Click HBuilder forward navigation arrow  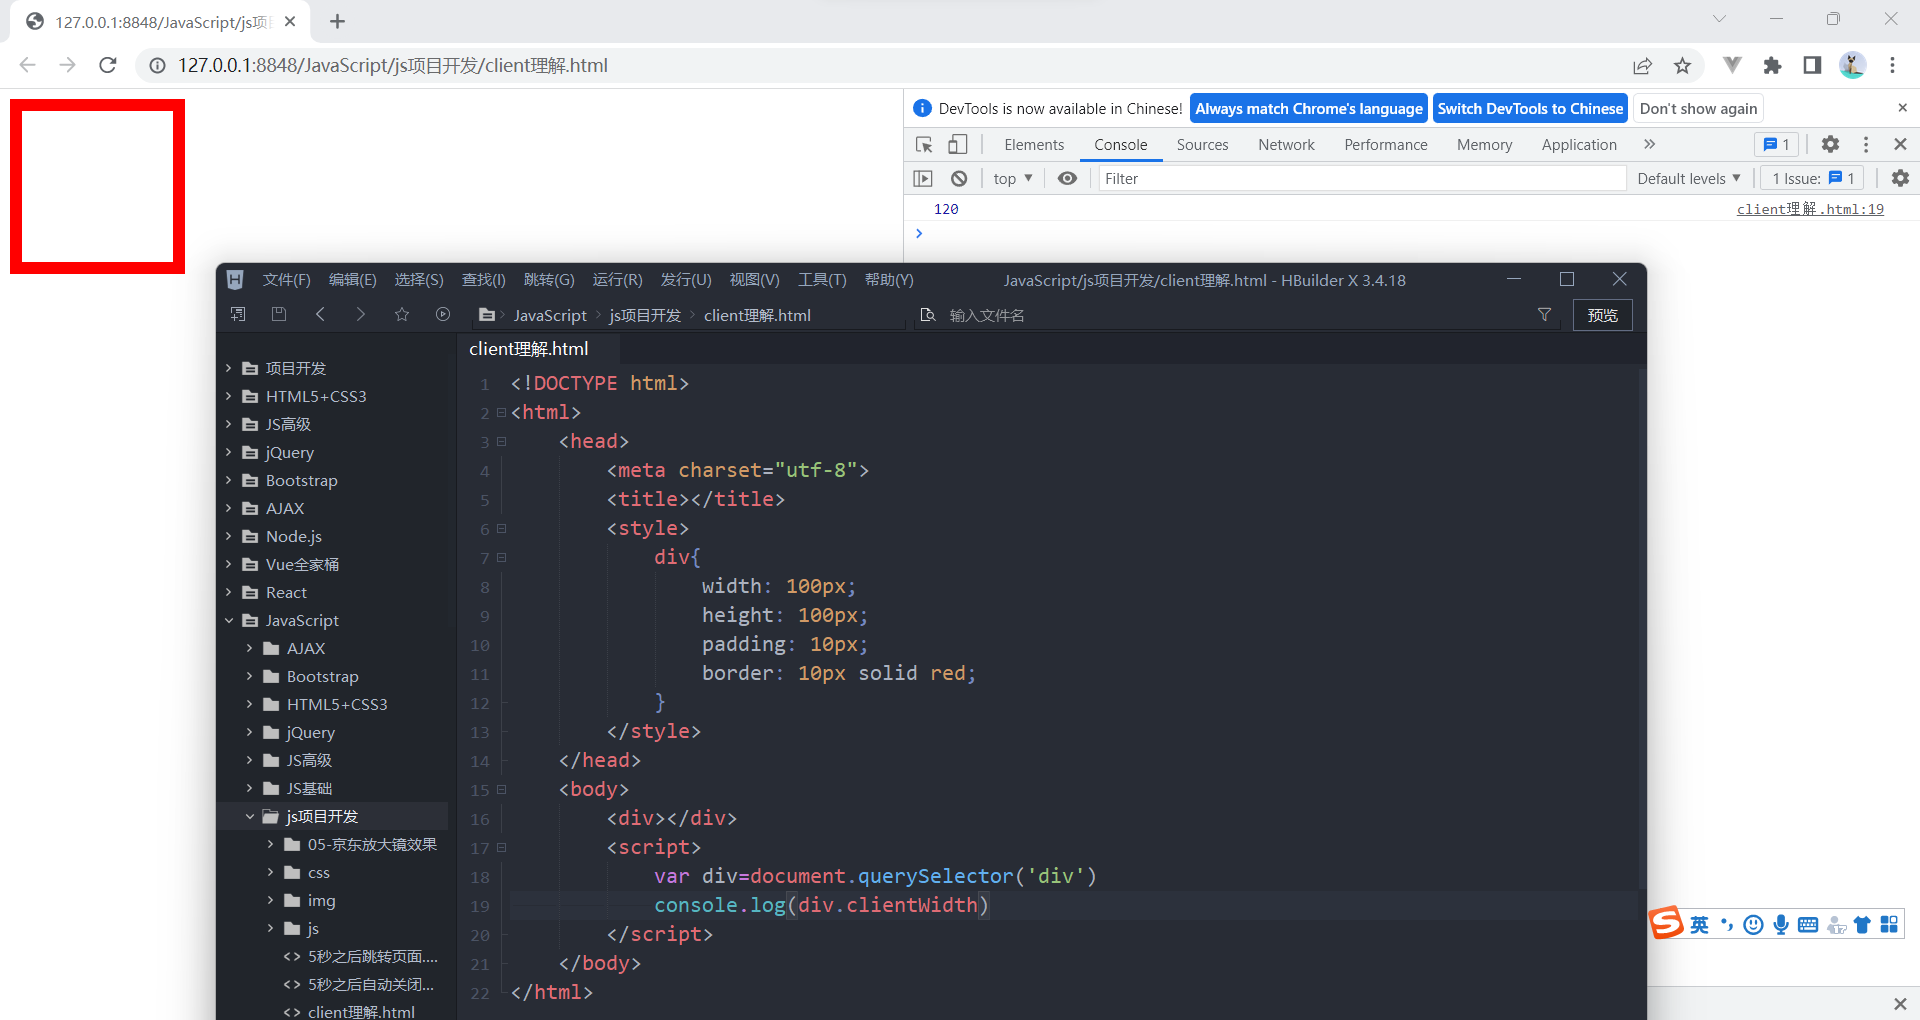click(x=360, y=314)
